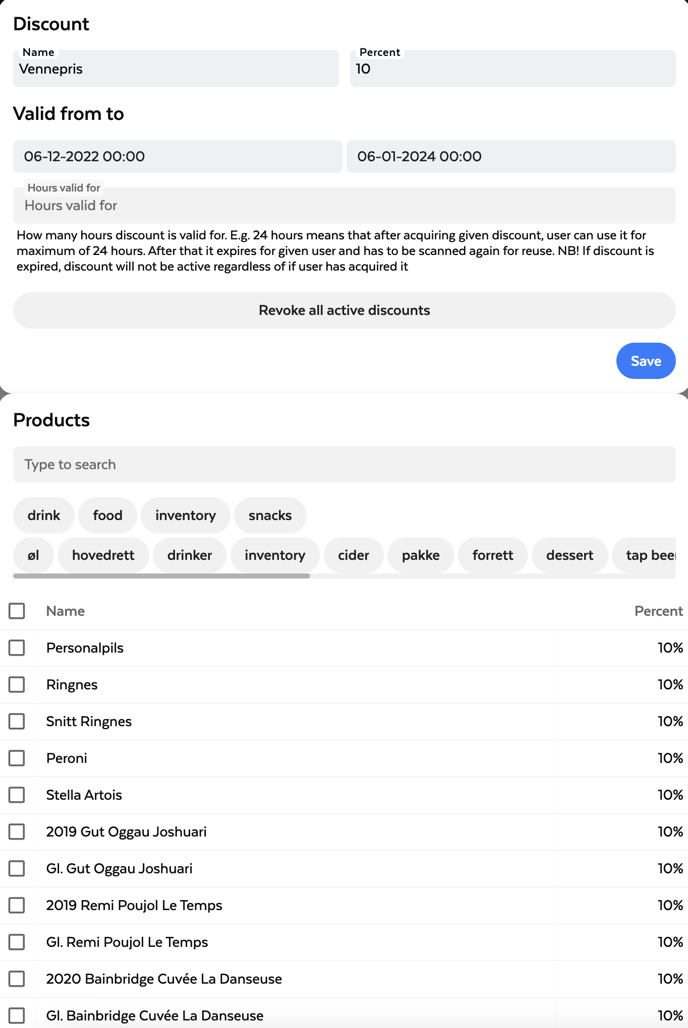Select the hovedrett subcategory chip
The width and height of the screenshot is (688, 1028).
click(x=103, y=555)
